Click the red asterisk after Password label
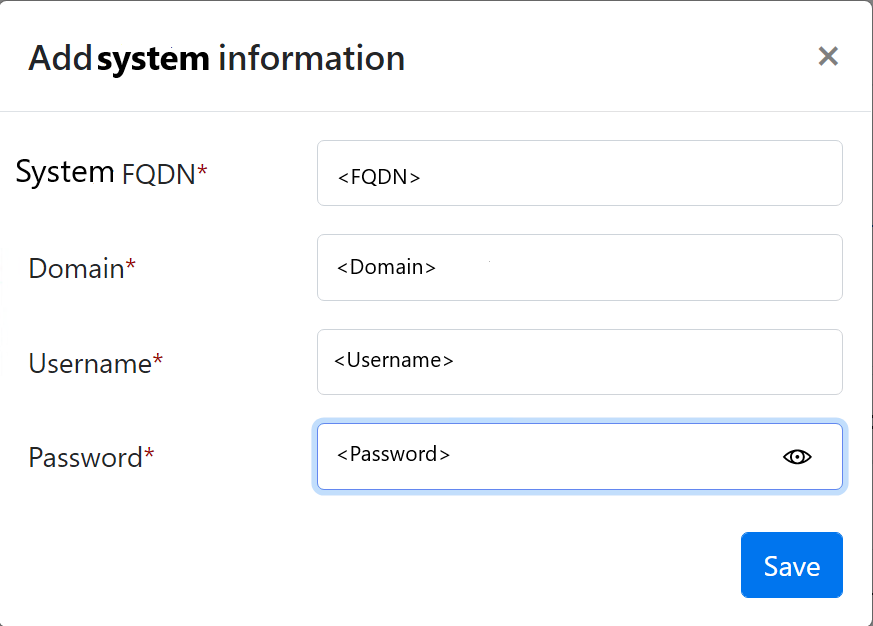 tap(149, 456)
